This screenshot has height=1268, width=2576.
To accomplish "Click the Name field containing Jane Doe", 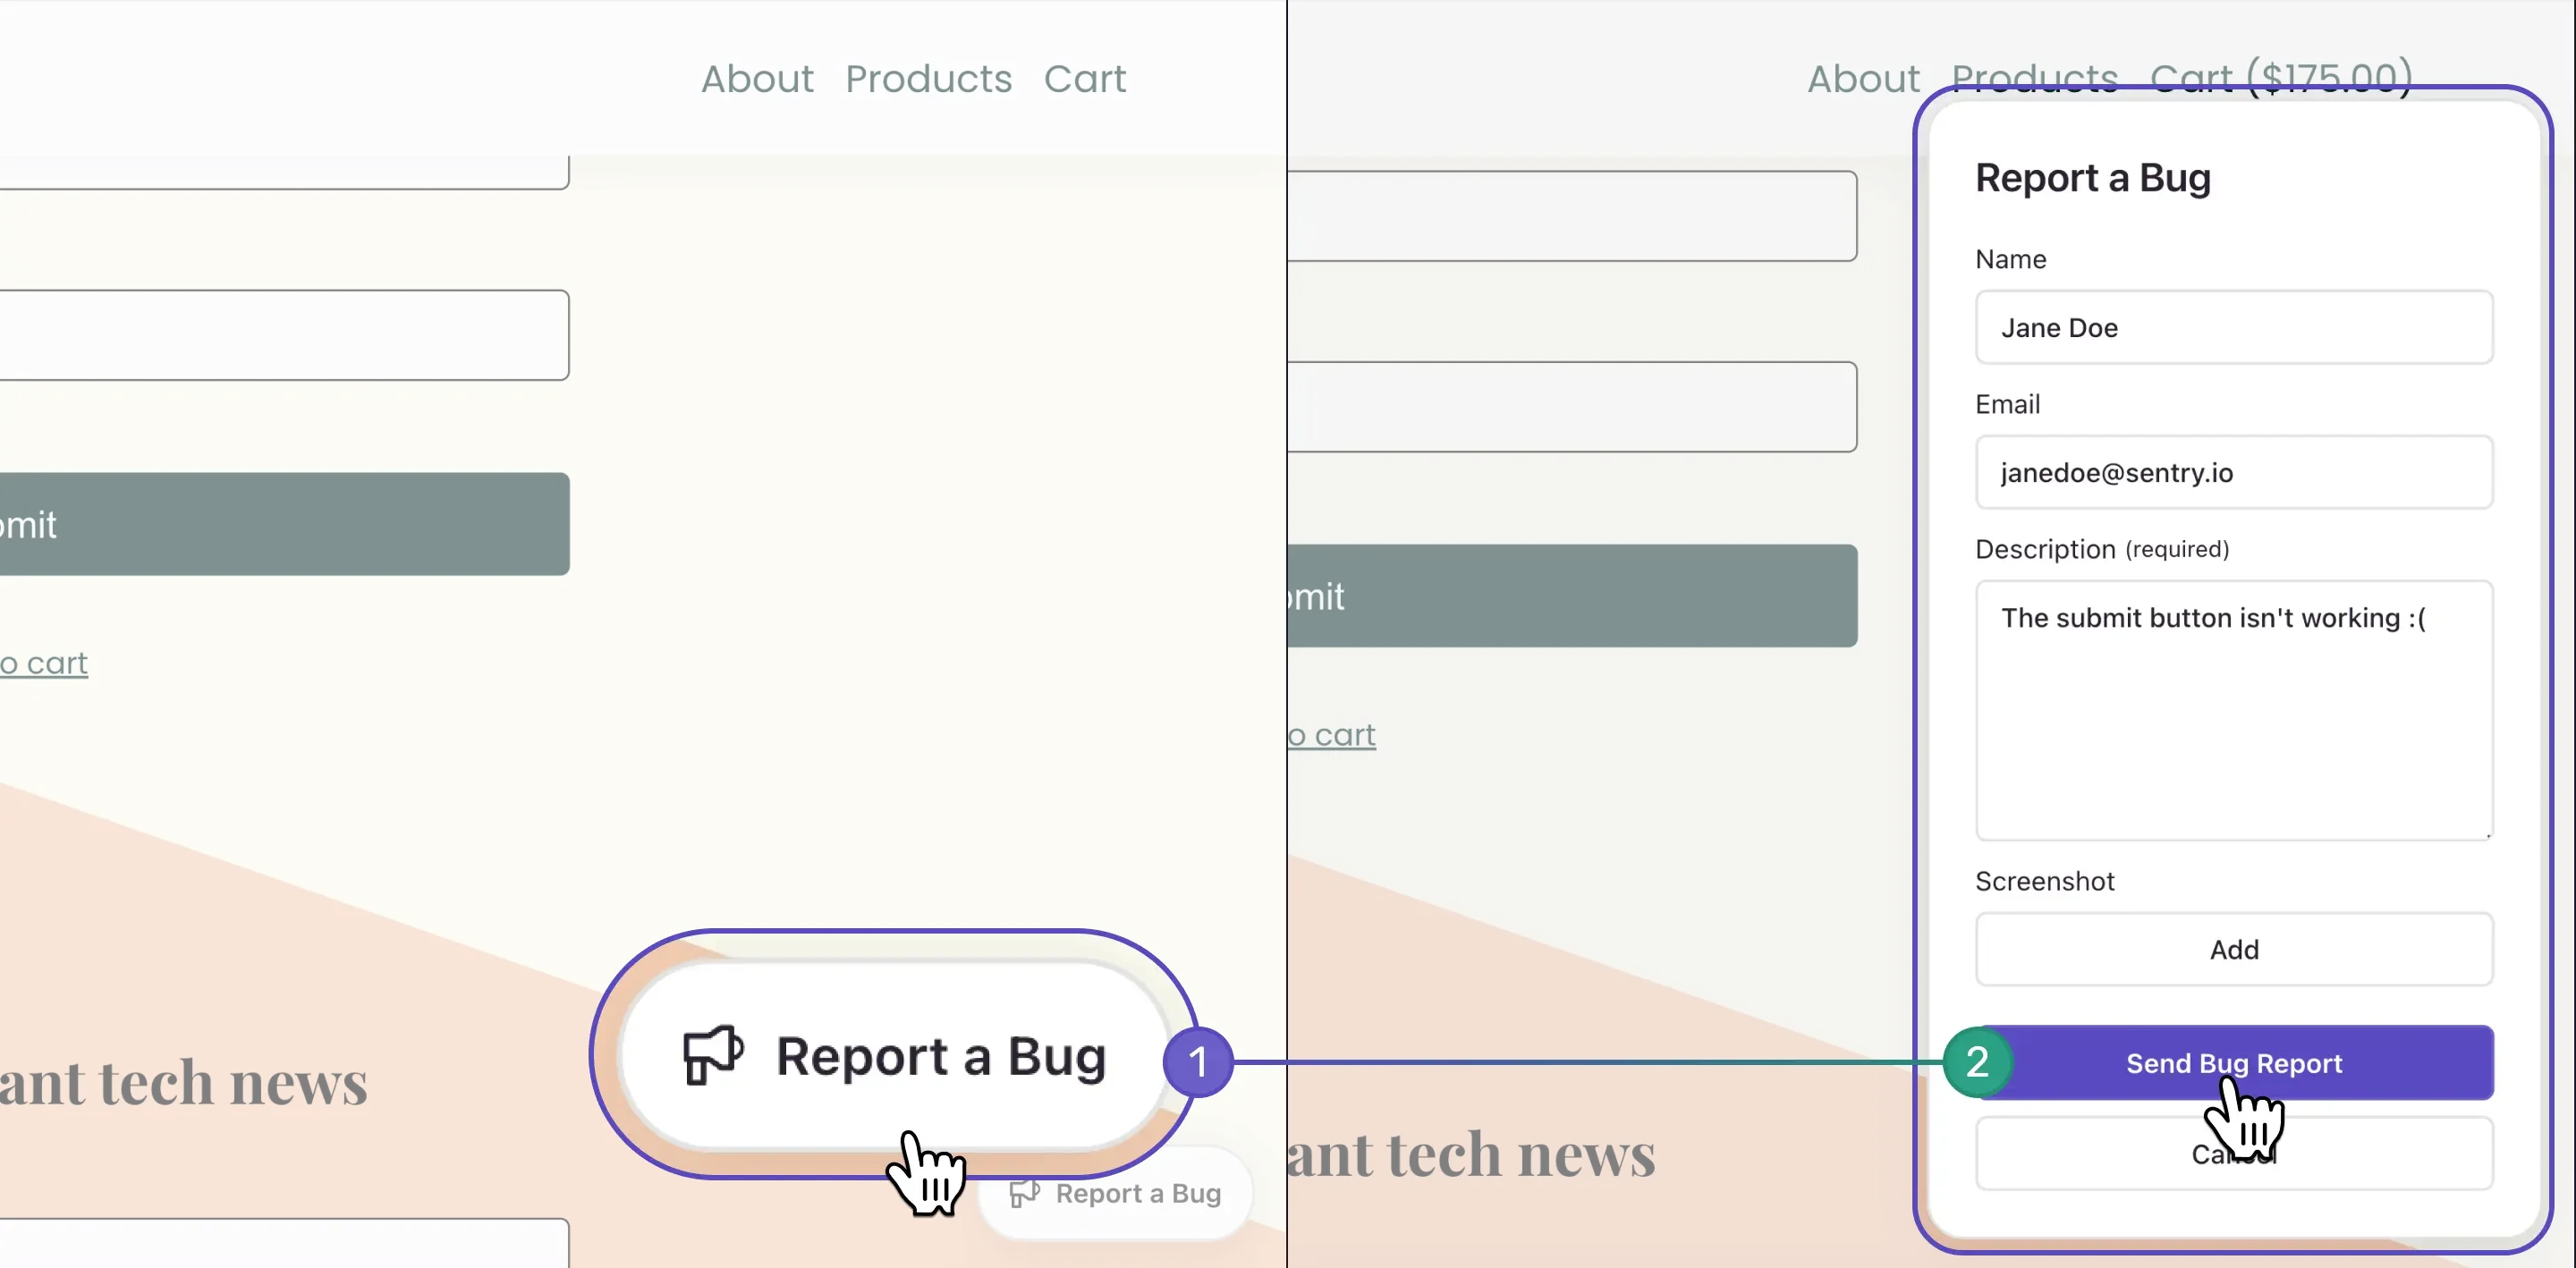I will point(2234,328).
